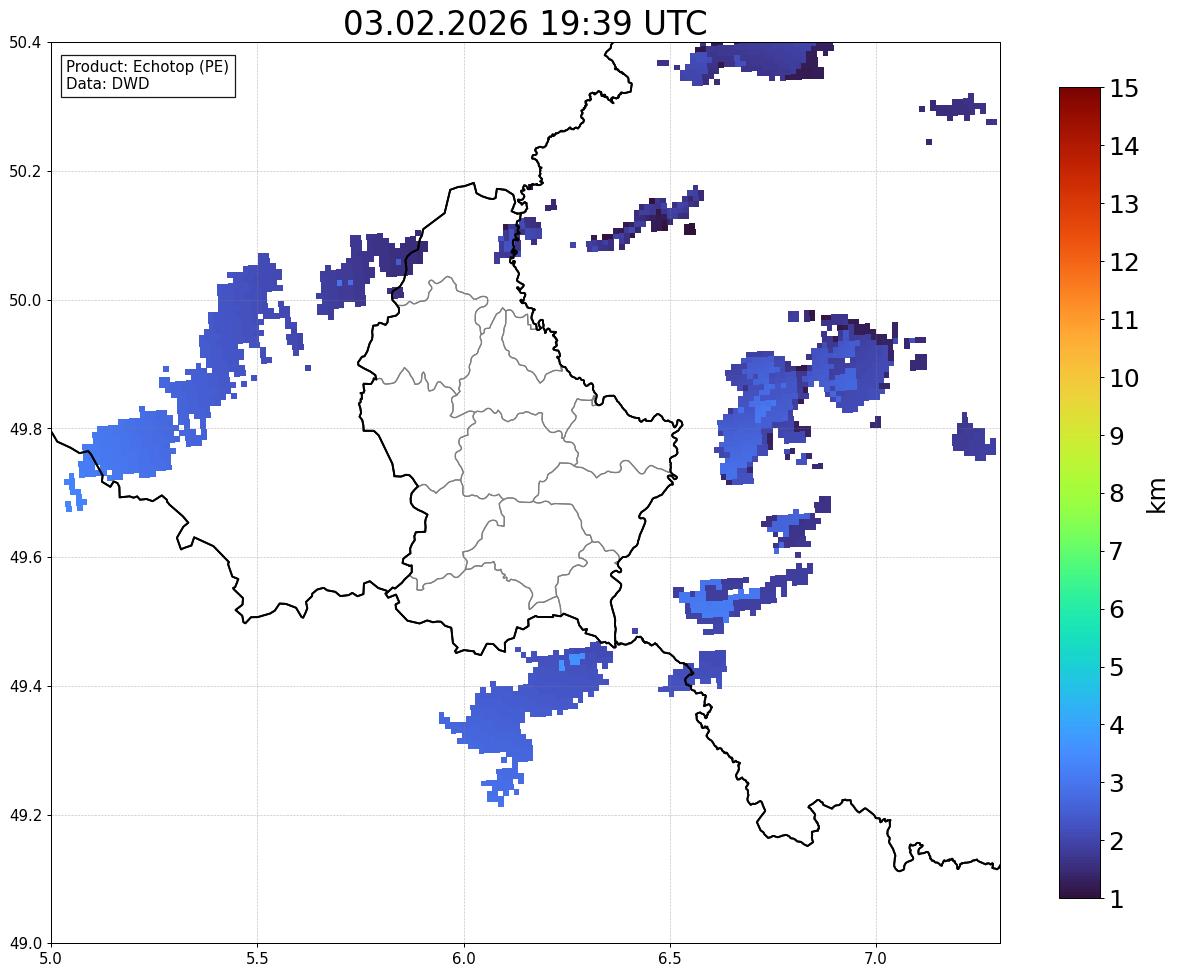This screenshot has height=976, width=1178.
Task: Click the colorbar tick label 8
Action: click(x=1116, y=494)
